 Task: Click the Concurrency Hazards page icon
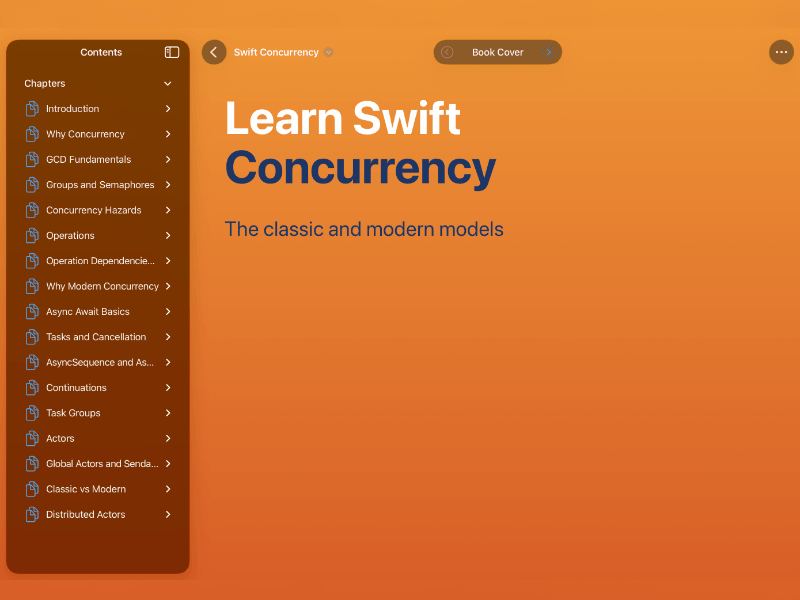pos(32,210)
